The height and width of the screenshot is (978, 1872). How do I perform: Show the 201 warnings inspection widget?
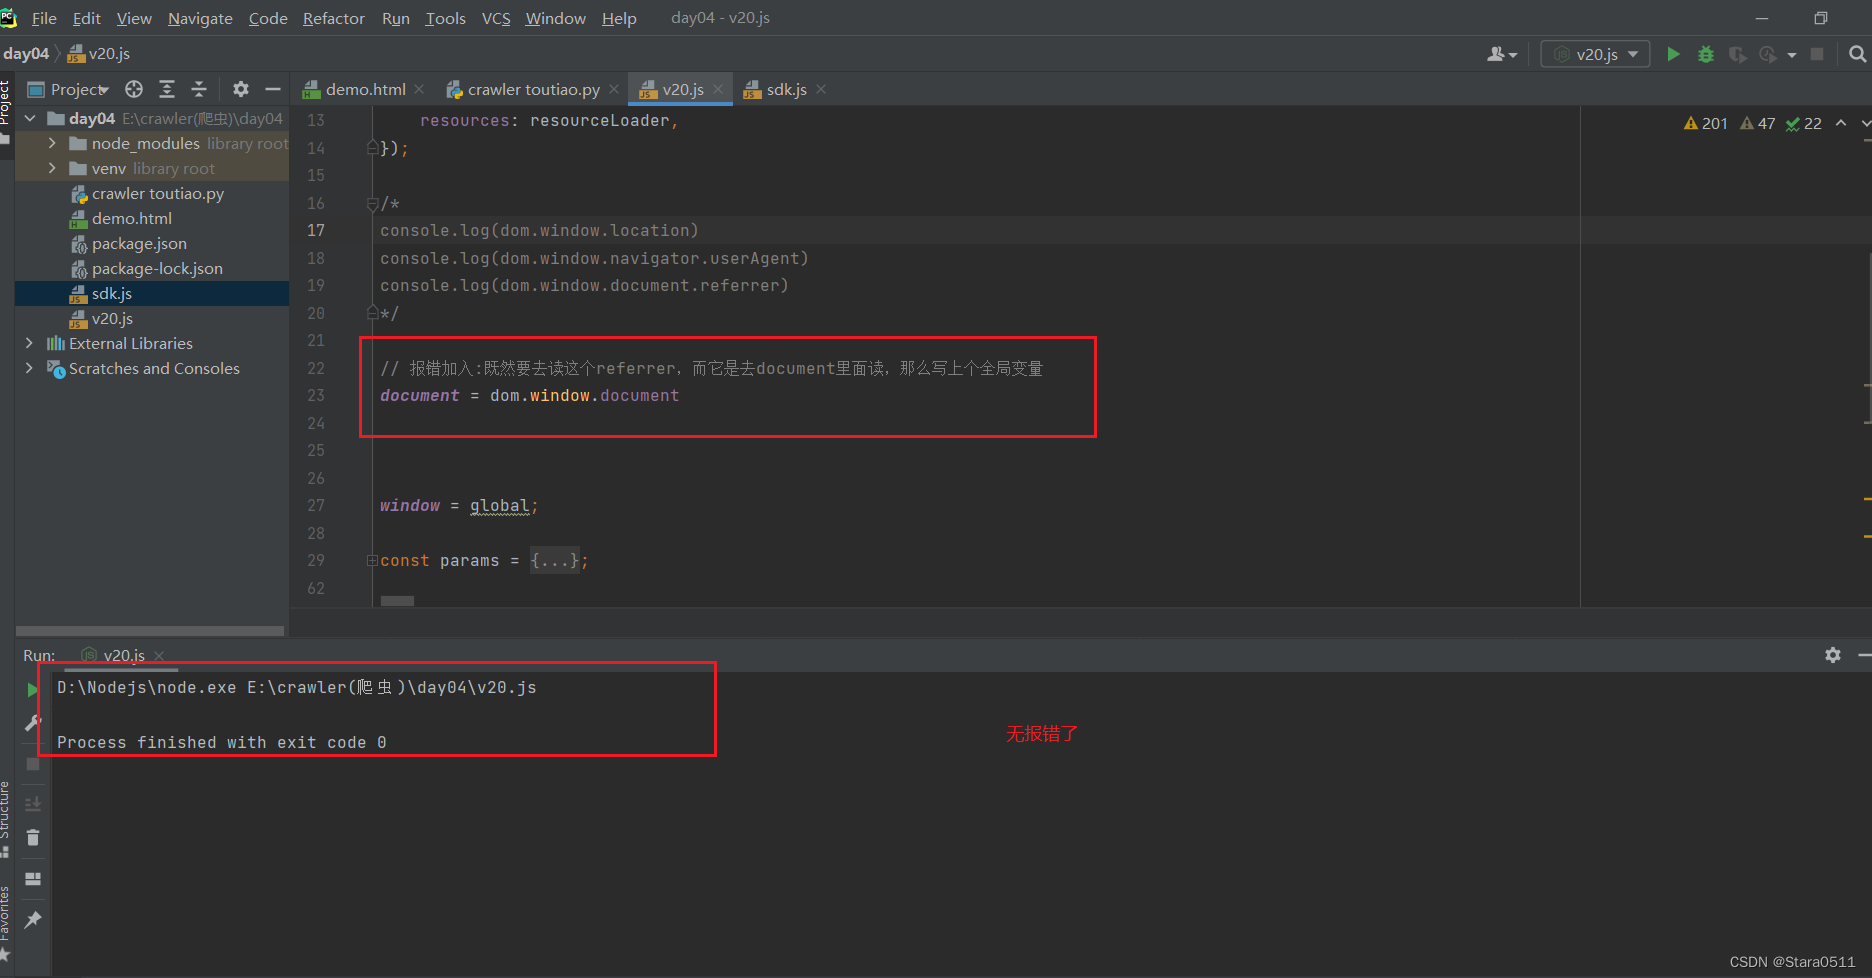[1706, 123]
